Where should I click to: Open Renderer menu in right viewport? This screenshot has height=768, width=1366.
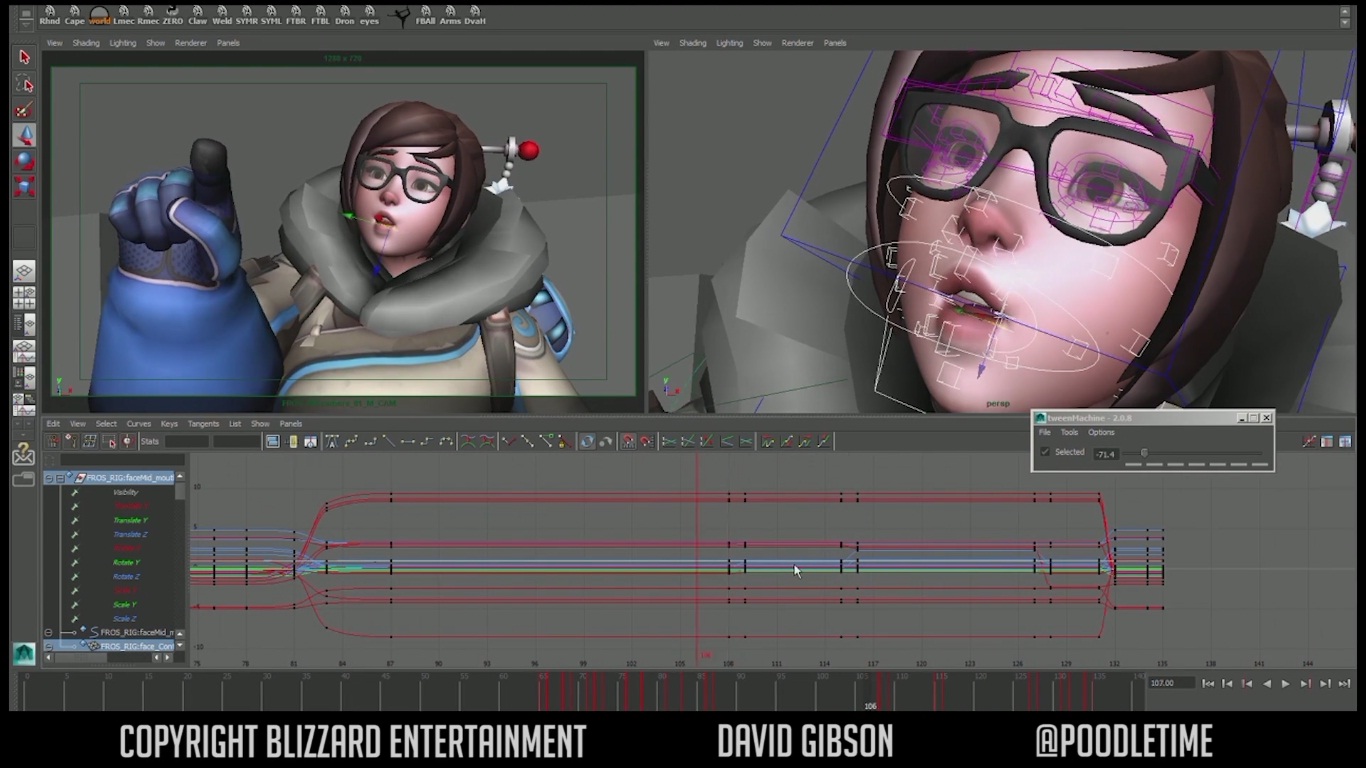(798, 43)
